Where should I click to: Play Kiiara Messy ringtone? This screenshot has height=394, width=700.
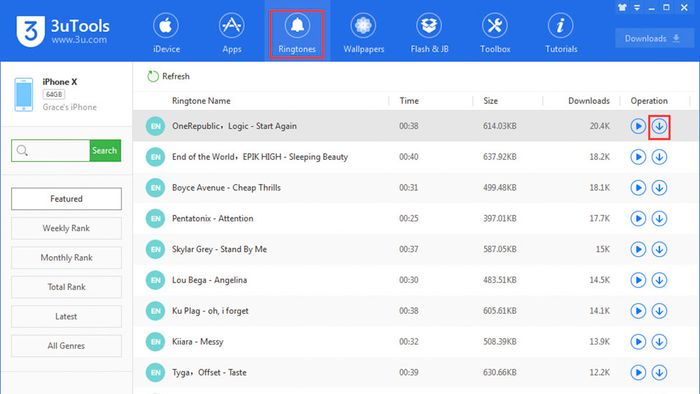tap(638, 342)
